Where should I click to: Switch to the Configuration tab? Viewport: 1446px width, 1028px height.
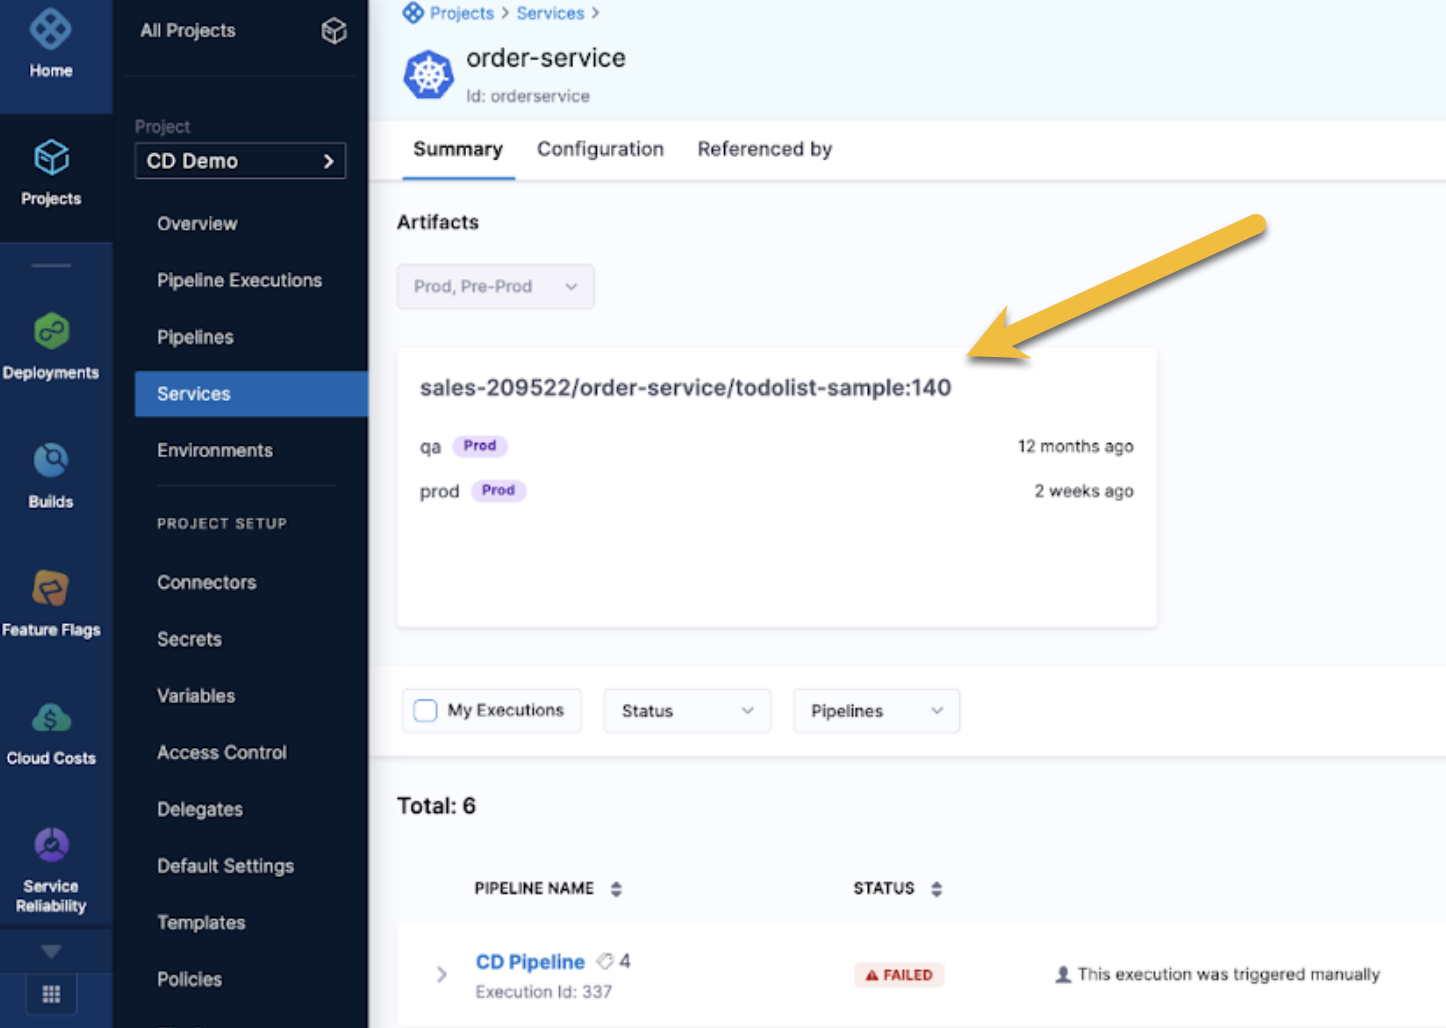coord(600,149)
